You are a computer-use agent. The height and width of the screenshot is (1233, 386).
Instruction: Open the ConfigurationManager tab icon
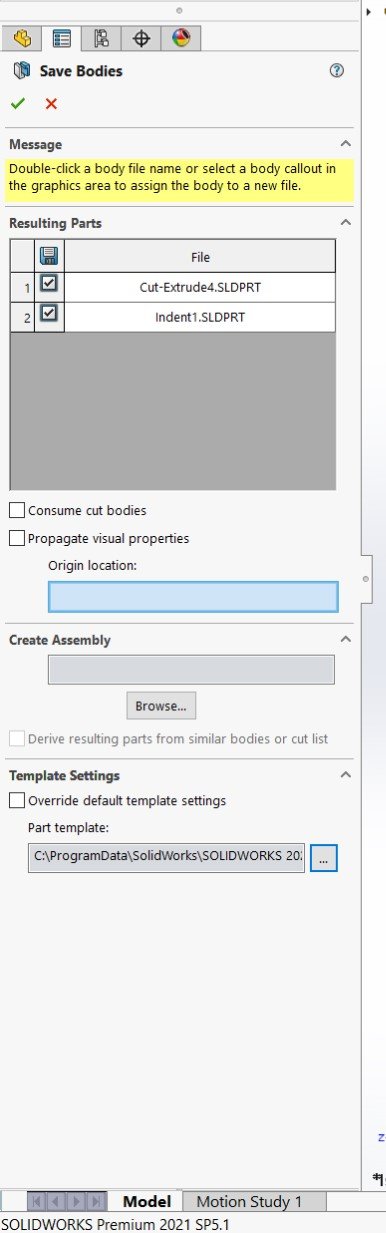101,39
